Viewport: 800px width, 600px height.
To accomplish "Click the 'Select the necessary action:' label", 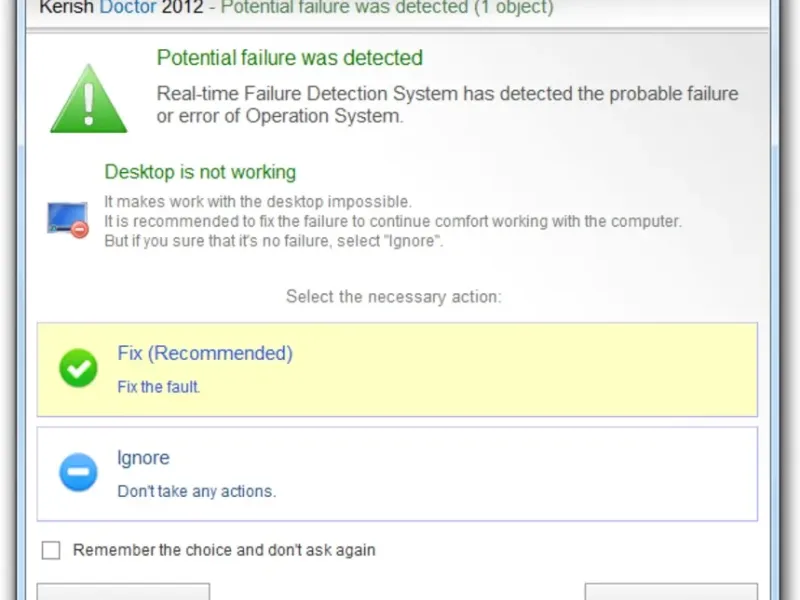I will 394,296.
